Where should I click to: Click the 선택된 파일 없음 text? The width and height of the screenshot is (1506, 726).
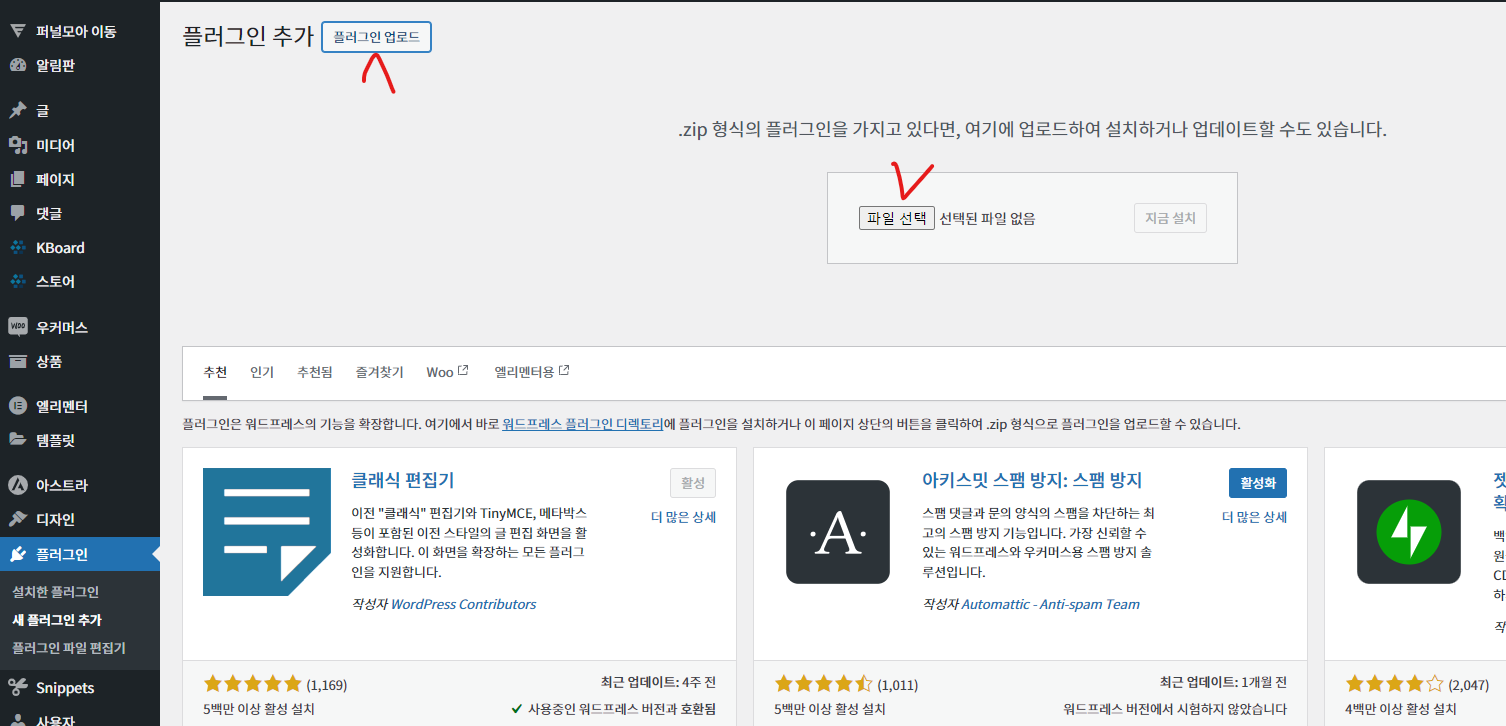pyautogui.click(x=987, y=218)
